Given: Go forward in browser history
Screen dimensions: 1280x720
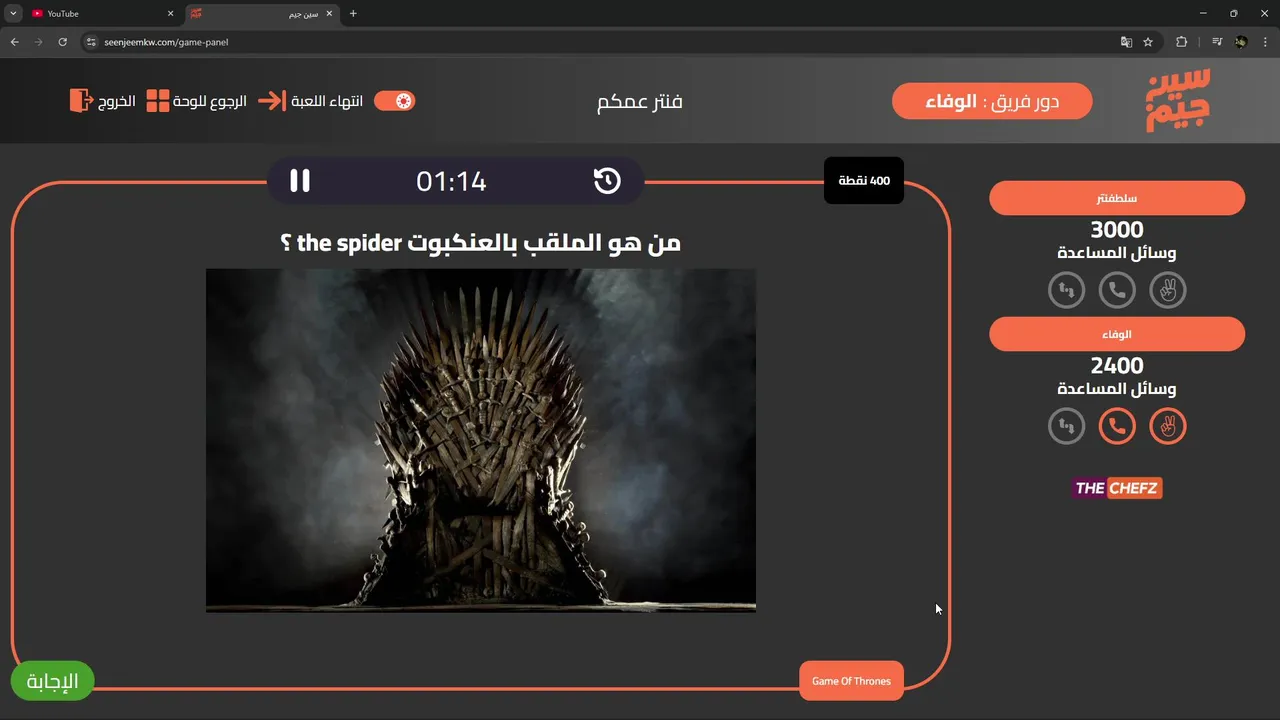Looking at the screenshot, I should (38, 42).
